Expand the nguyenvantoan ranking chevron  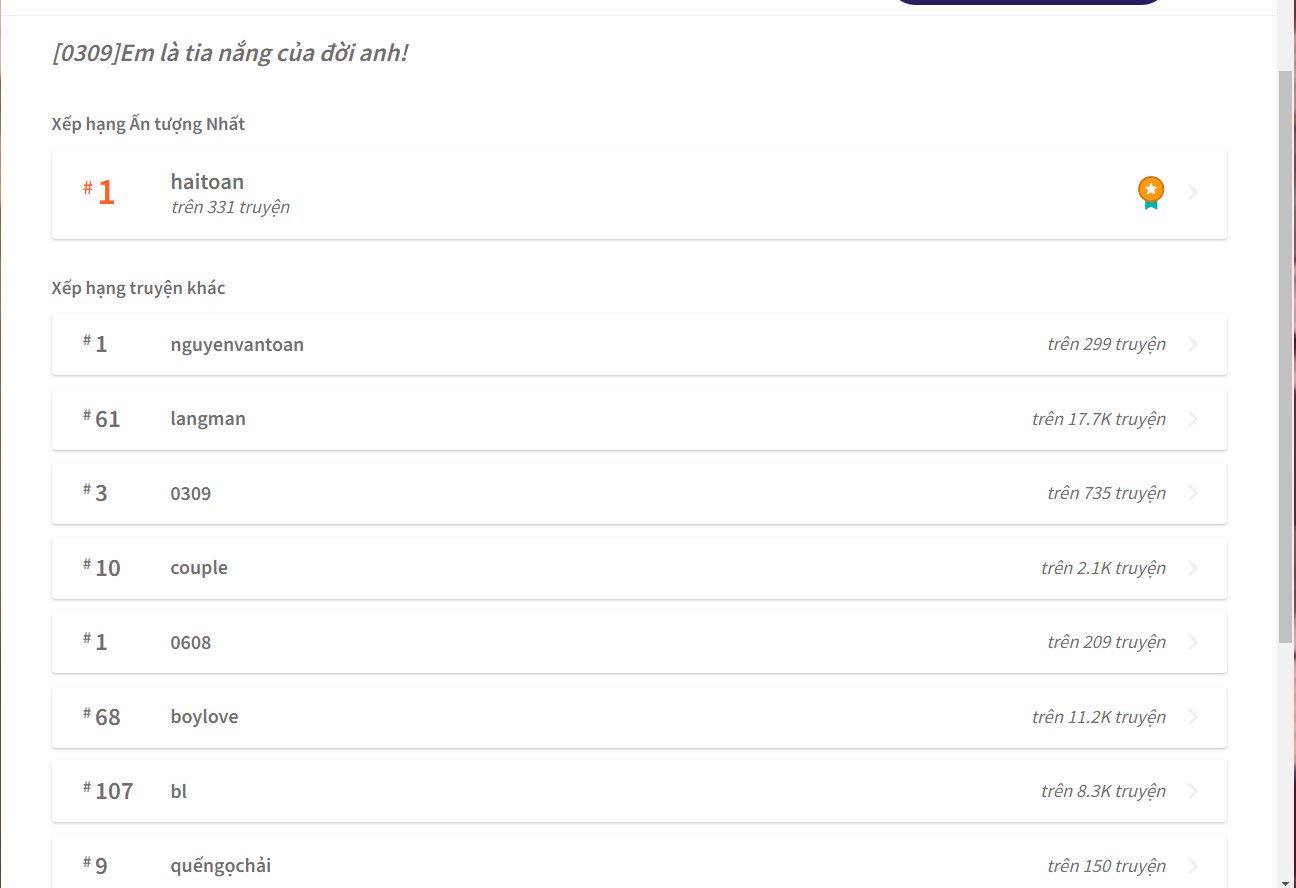[x=1192, y=344]
